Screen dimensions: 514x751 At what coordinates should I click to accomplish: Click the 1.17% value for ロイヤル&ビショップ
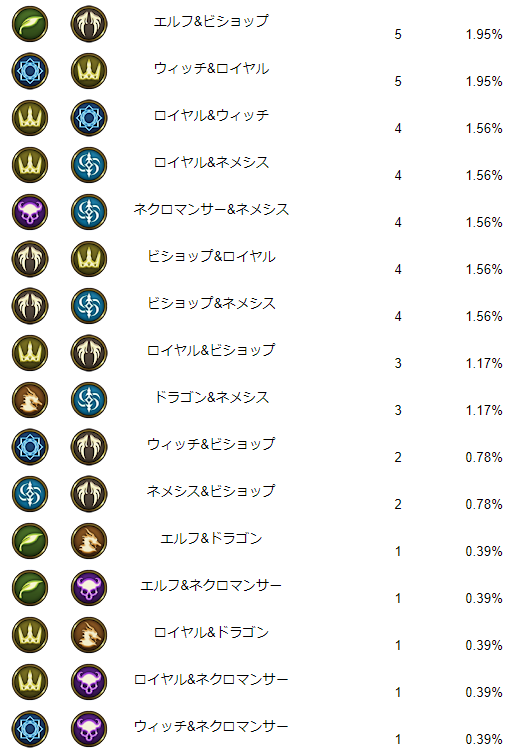(484, 364)
